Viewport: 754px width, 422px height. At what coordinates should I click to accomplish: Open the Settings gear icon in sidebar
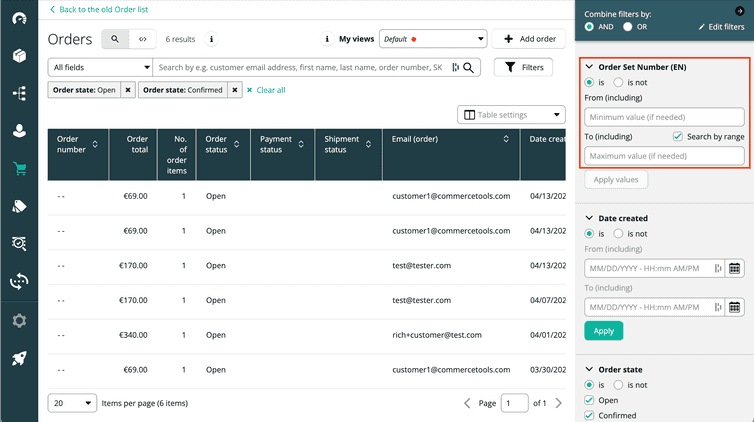(19, 321)
